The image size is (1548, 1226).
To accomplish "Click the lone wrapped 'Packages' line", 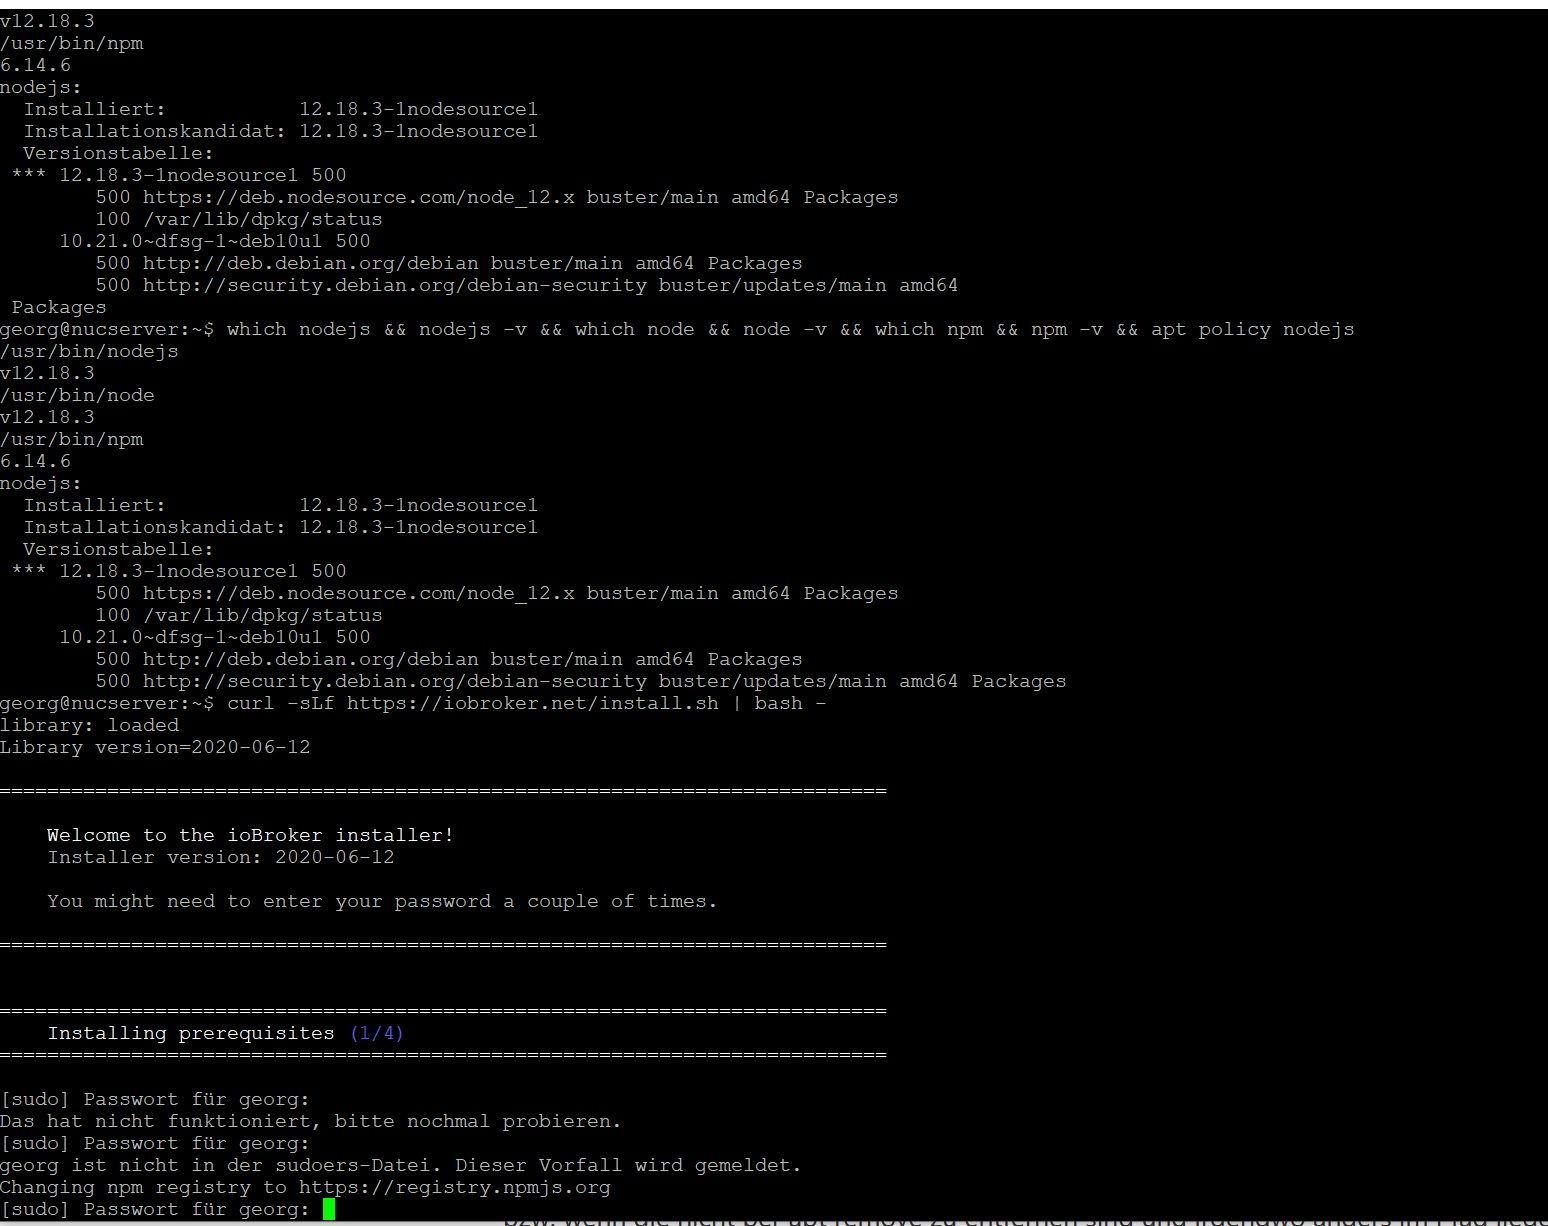I will [x=59, y=308].
